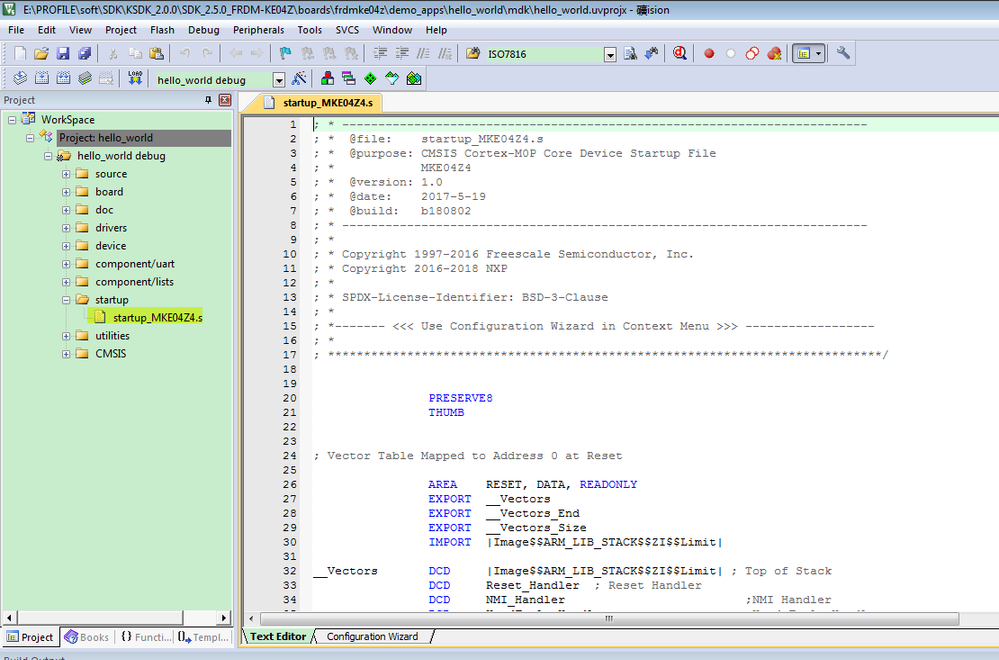This screenshot has width=999, height=660.
Task: Expand the drivers folder
Action: tap(66, 228)
